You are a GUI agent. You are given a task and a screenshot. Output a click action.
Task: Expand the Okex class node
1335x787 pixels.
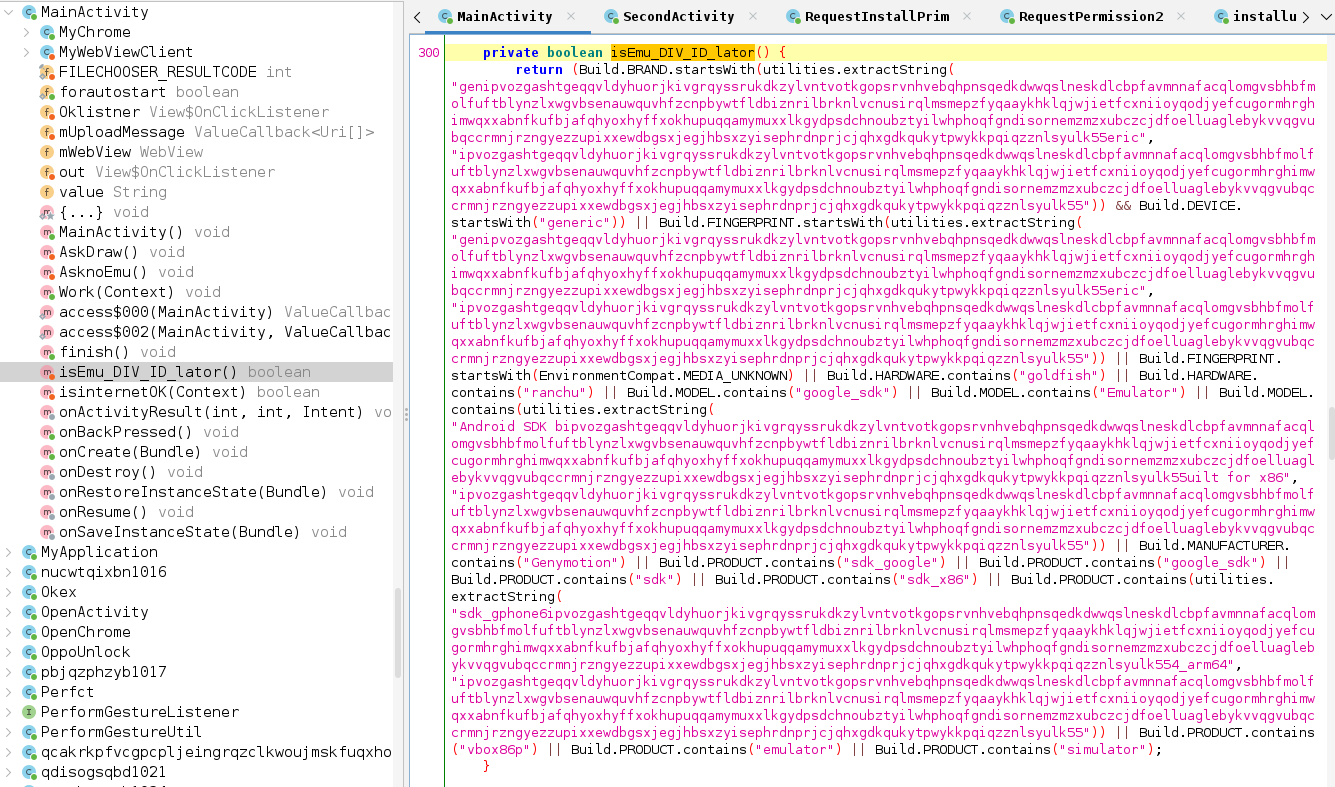[x=9, y=592]
